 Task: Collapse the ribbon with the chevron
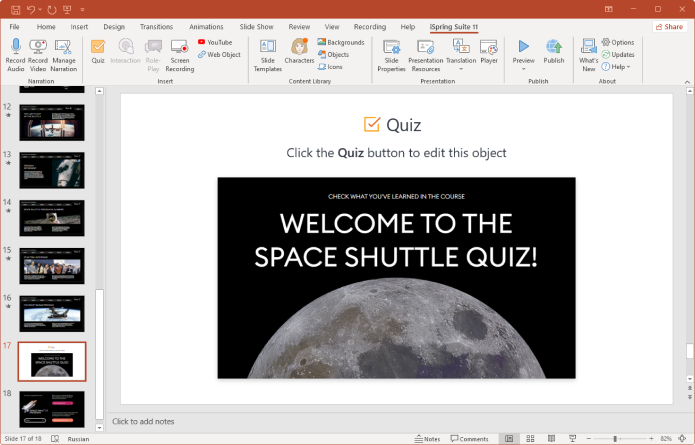687,82
